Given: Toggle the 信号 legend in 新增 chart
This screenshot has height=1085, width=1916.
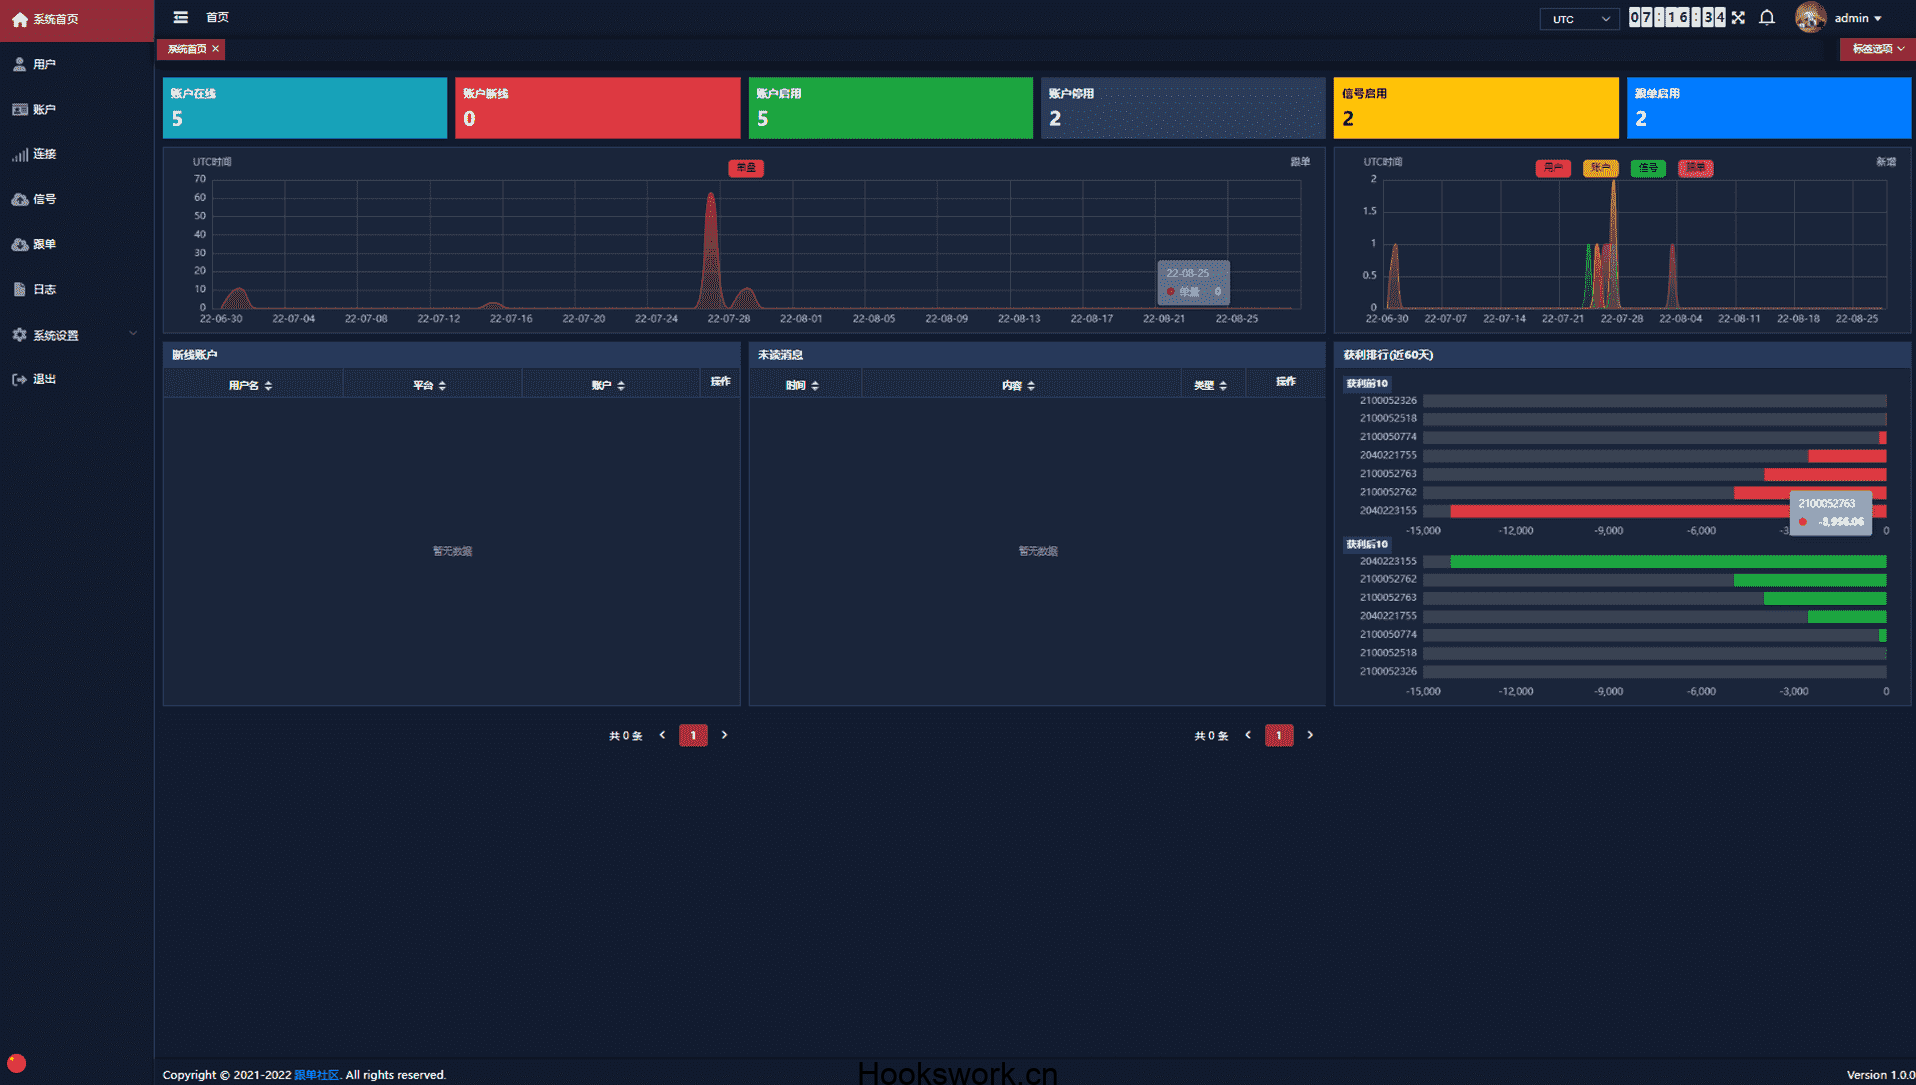Looking at the screenshot, I should (1648, 168).
